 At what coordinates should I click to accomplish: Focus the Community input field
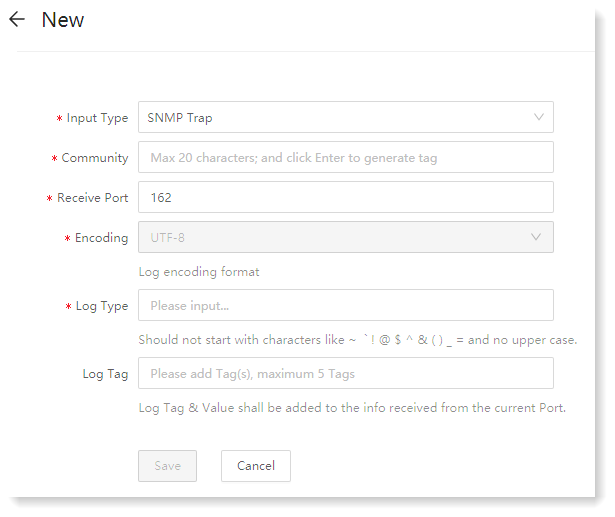[346, 157]
